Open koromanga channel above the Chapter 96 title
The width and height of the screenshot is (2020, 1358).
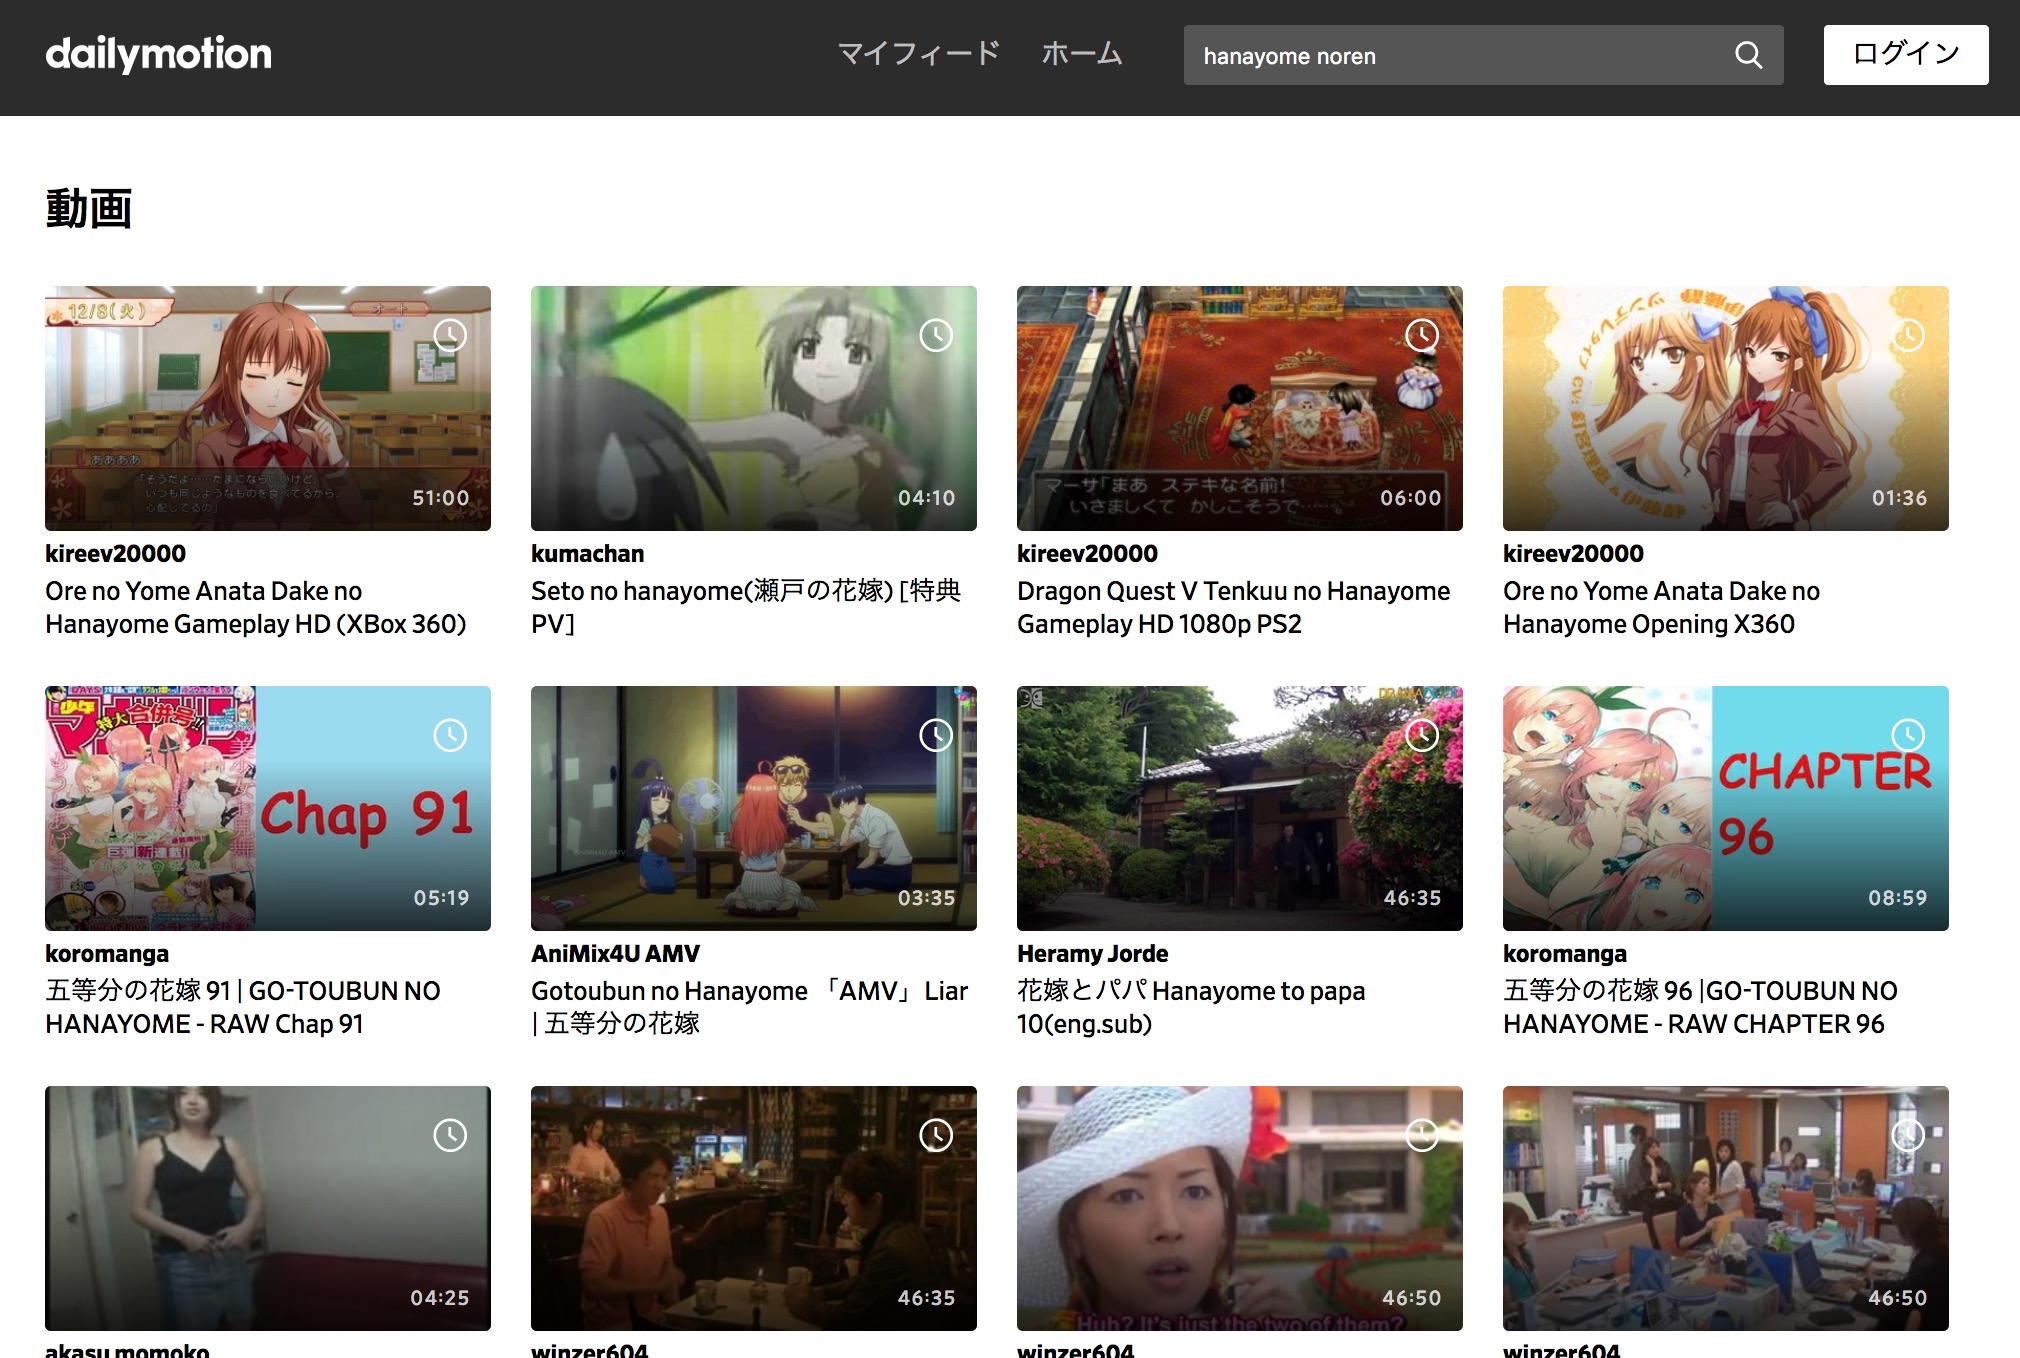(1565, 954)
